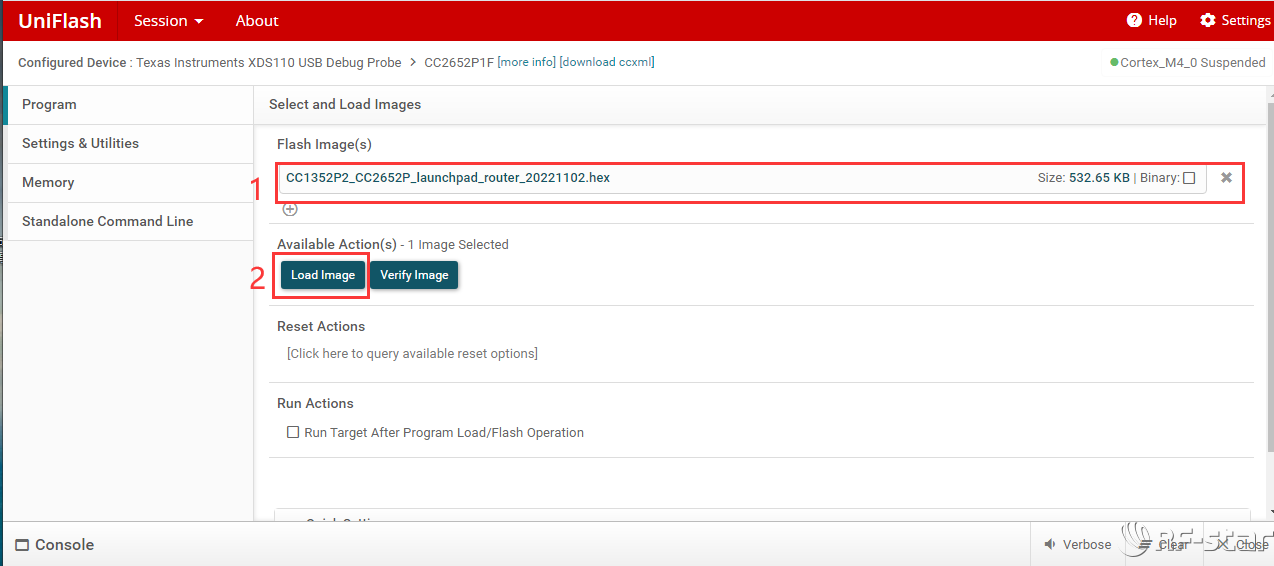Click the Console window icon
The width and height of the screenshot is (1274, 566).
pos(22,545)
